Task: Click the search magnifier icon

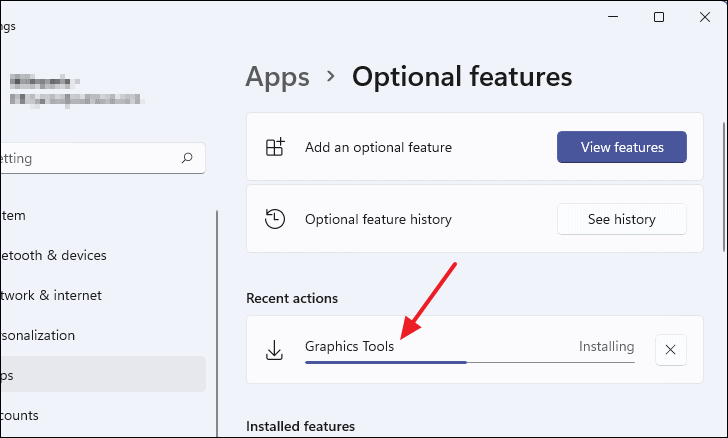Action: click(x=187, y=158)
